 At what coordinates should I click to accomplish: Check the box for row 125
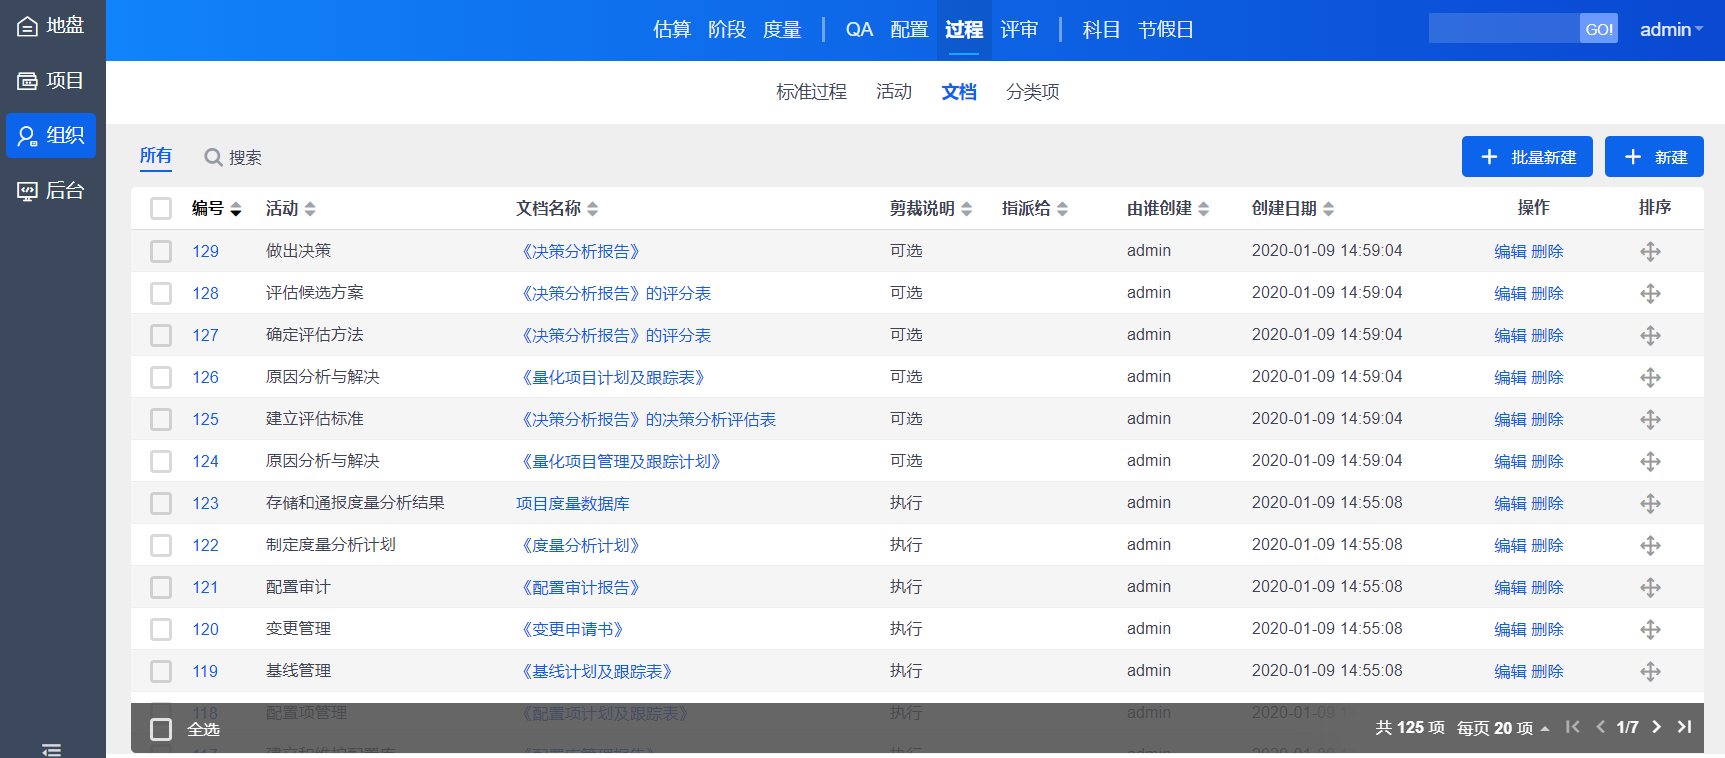tap(161, 419)
